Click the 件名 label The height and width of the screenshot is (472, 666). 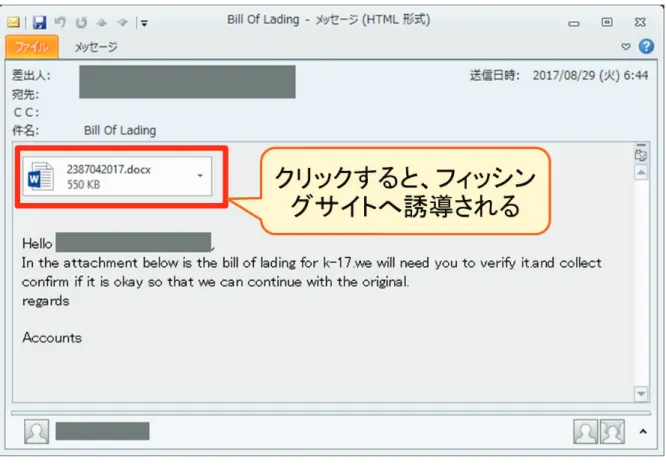pos(25,130)
